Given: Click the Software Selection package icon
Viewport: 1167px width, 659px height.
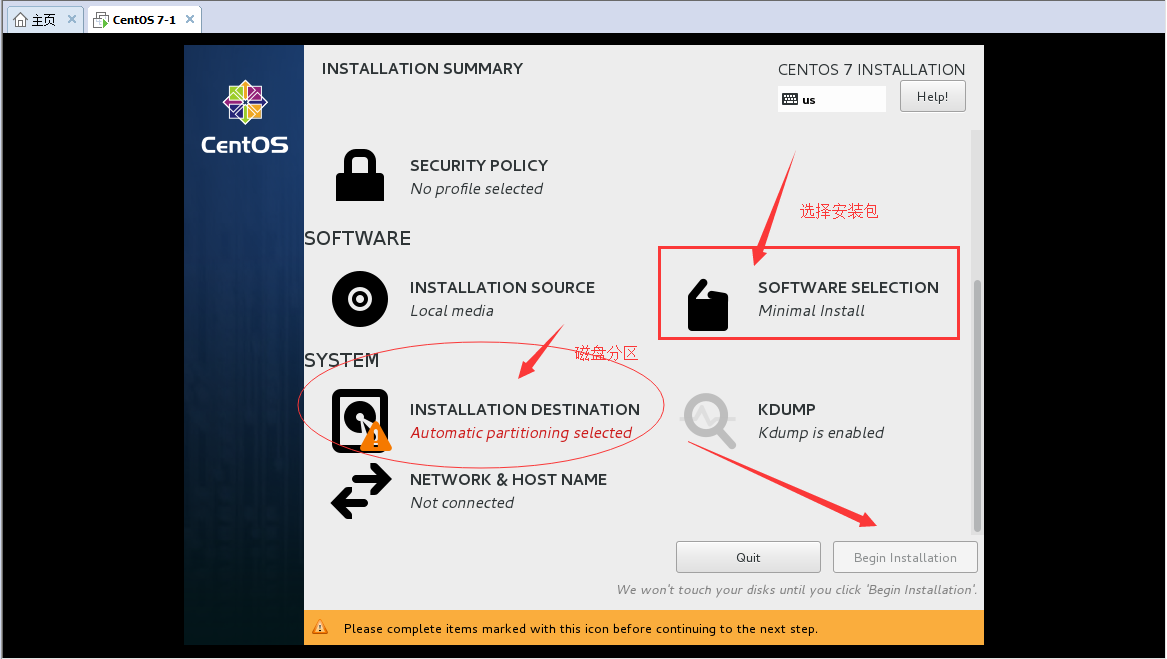Looking at the screenshot, I should pyautogui.click(x=708, y=305).
